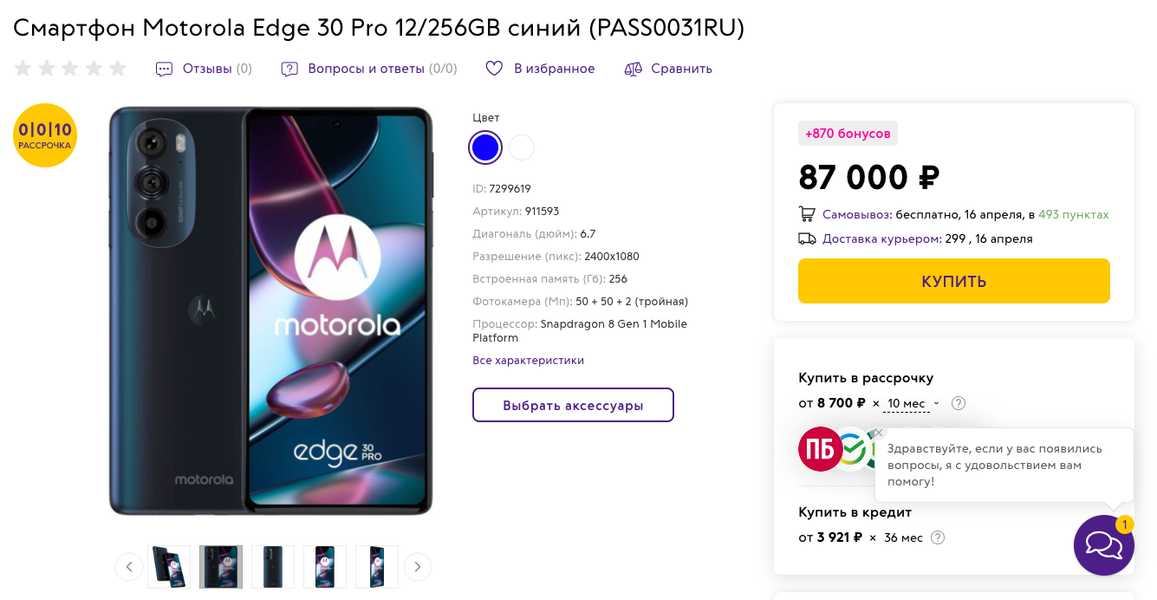Open the 10 мес installment term dropdown
The height and width of the screenshot is (600, 1157).
click(912, 403)
